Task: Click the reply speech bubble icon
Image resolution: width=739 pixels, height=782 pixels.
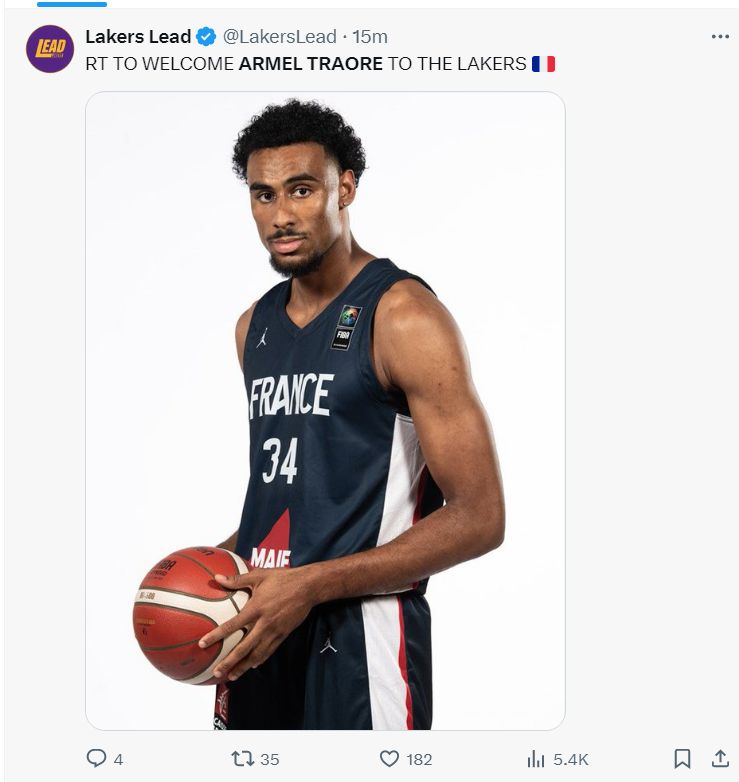Action: point(96,759)
